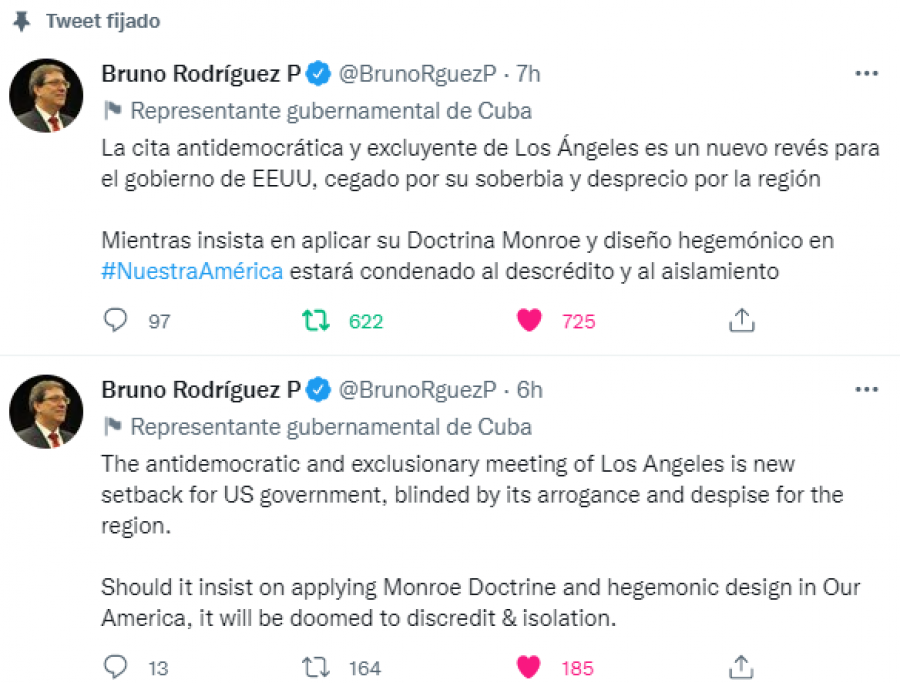
Task: Click the government flag icon on first tweet
Action: (x=113, y=110)
